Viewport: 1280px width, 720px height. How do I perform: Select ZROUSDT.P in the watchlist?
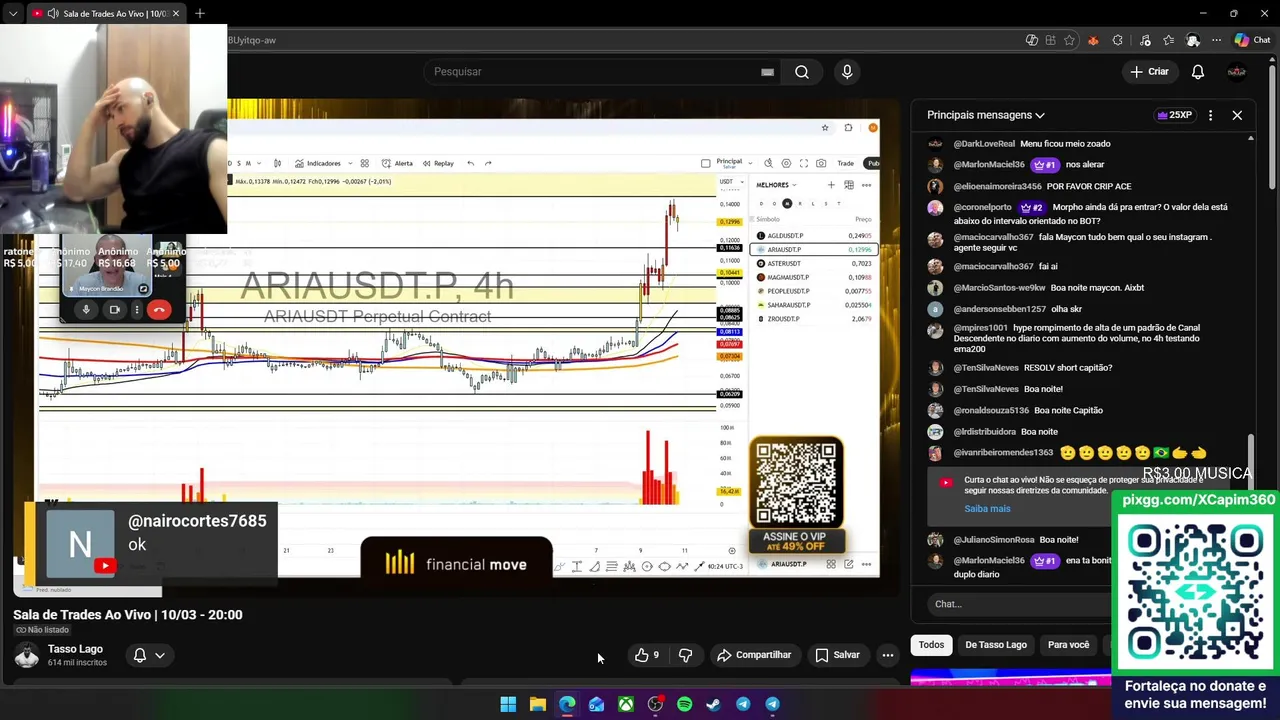[813, 319]
